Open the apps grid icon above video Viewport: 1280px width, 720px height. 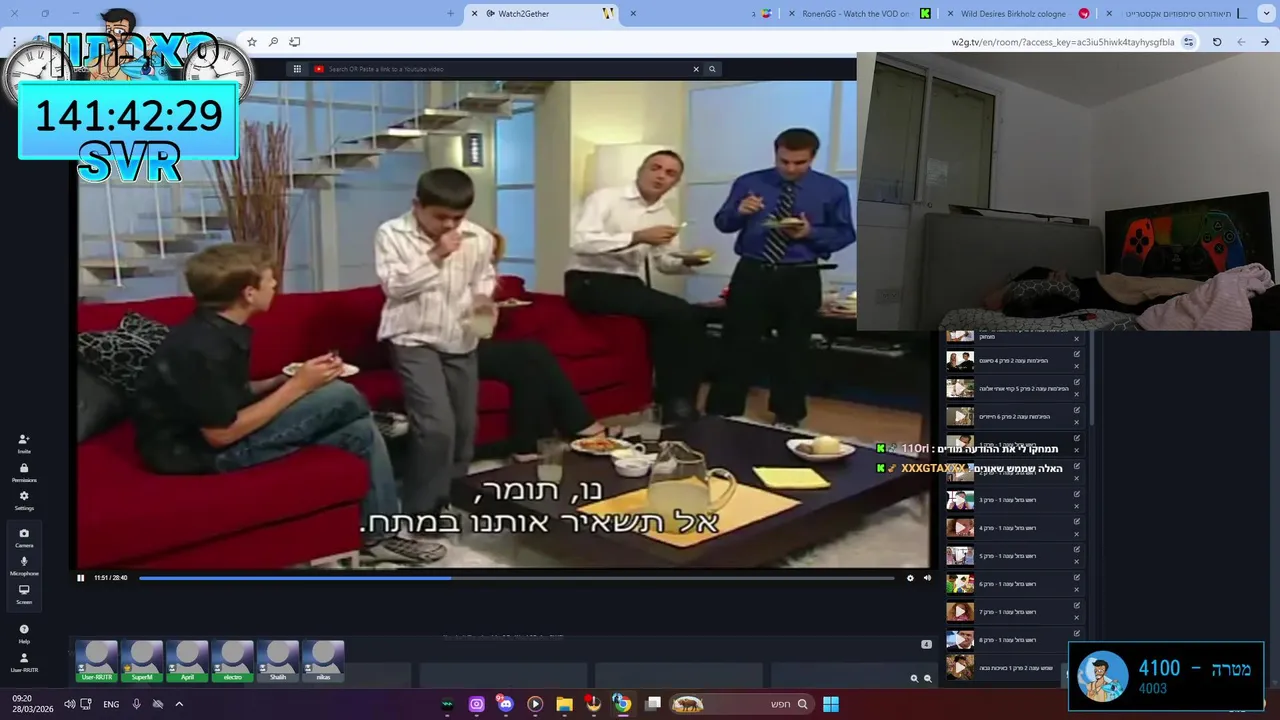tap(297, 69)
